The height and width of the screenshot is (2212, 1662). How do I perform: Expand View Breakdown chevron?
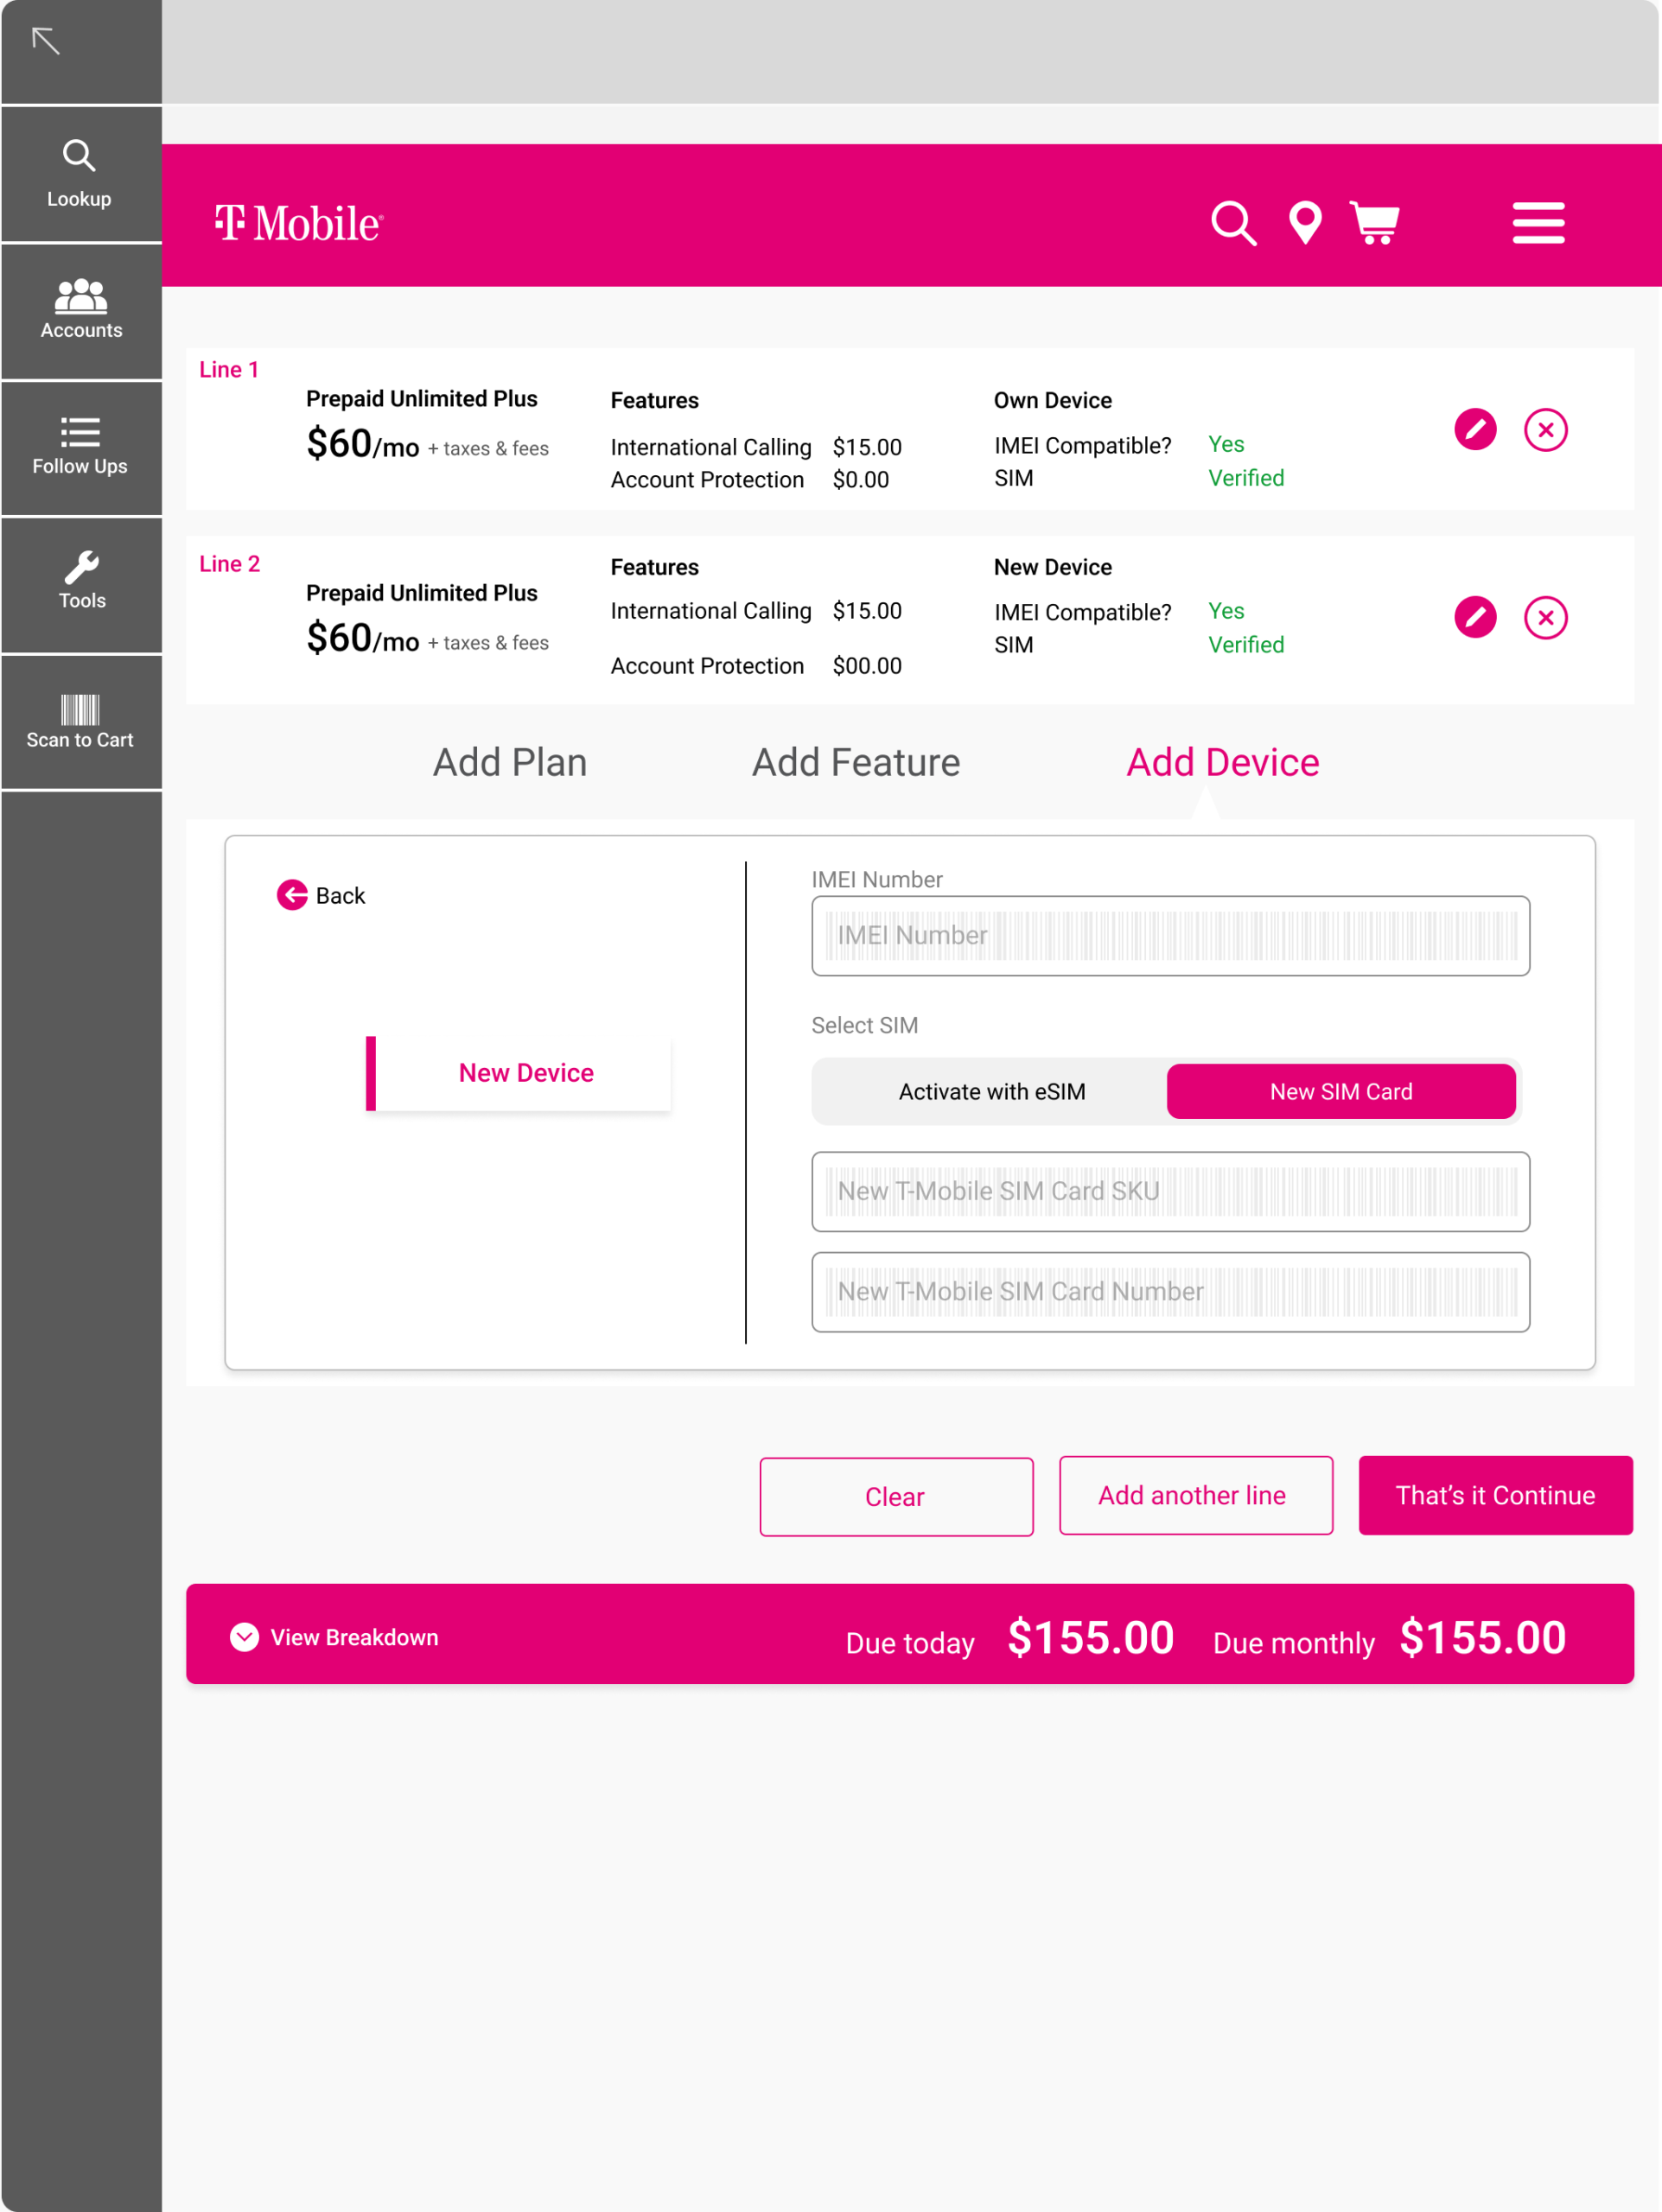click(x=244, y=1636)
